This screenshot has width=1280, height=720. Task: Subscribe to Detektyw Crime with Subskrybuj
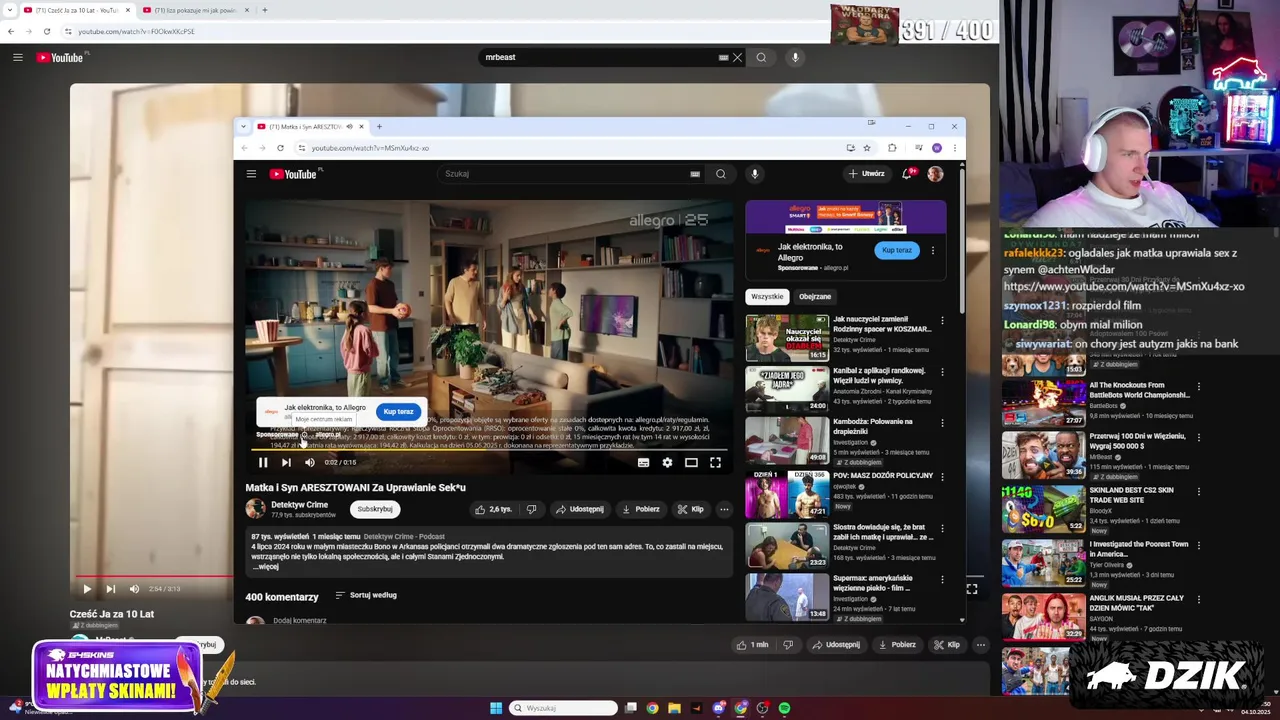point(375,509)
